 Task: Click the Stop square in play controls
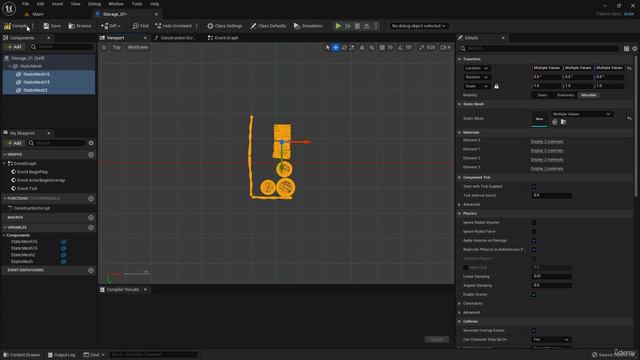coord(357,26)
